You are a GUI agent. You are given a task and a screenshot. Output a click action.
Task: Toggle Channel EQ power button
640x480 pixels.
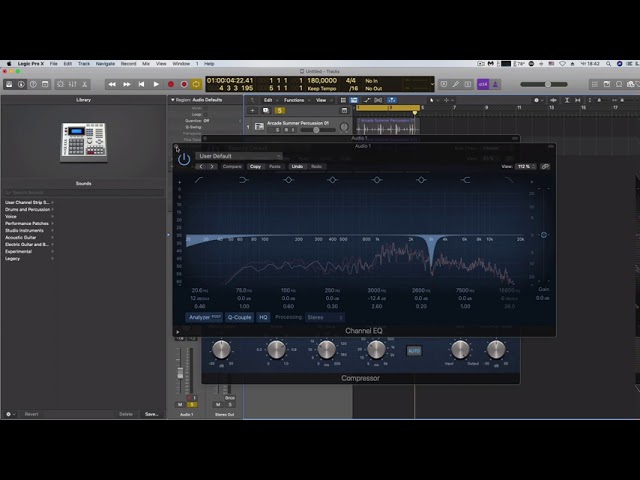[x=184, y=159]
